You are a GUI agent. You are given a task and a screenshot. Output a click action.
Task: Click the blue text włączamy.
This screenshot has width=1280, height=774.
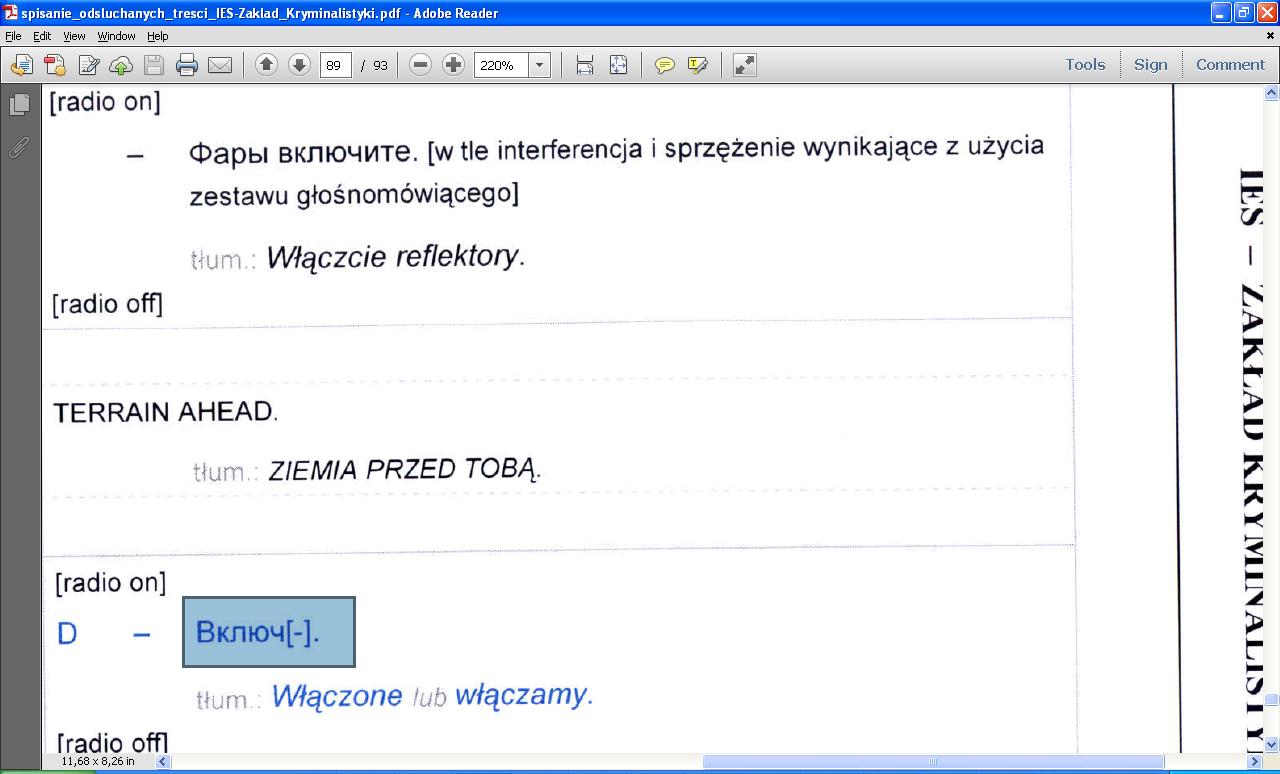click(x=524, y=694)
